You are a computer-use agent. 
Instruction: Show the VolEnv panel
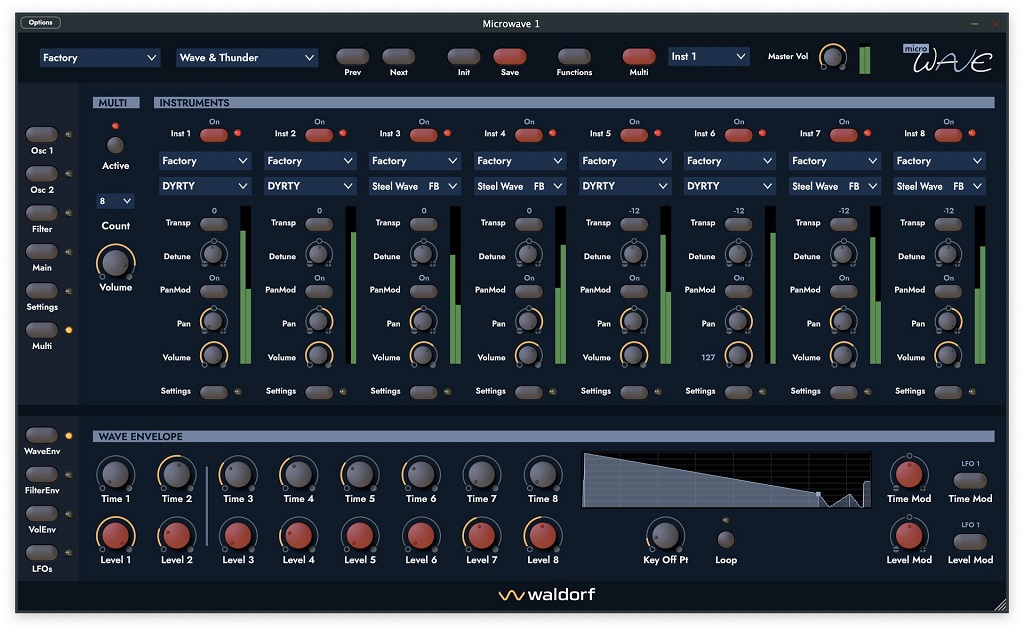42,513
